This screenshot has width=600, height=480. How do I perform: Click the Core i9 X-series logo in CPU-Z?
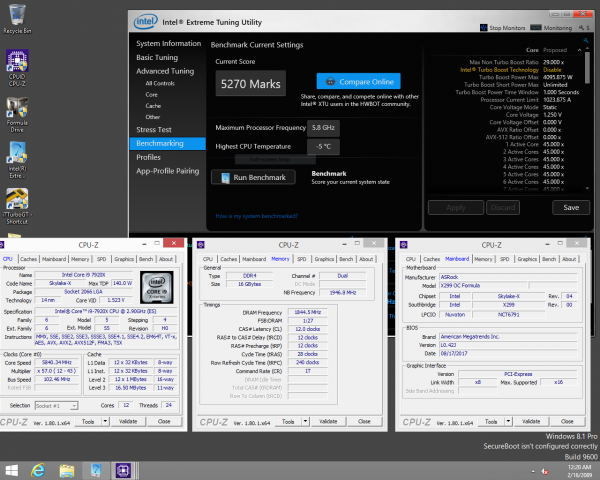click(157, 287)
